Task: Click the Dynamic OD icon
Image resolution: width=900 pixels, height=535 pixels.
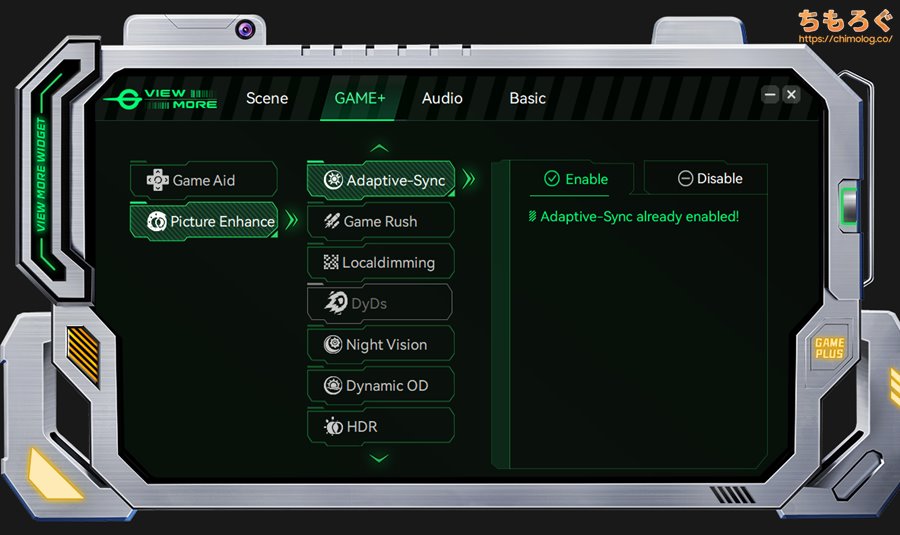Action: point(333,386)
